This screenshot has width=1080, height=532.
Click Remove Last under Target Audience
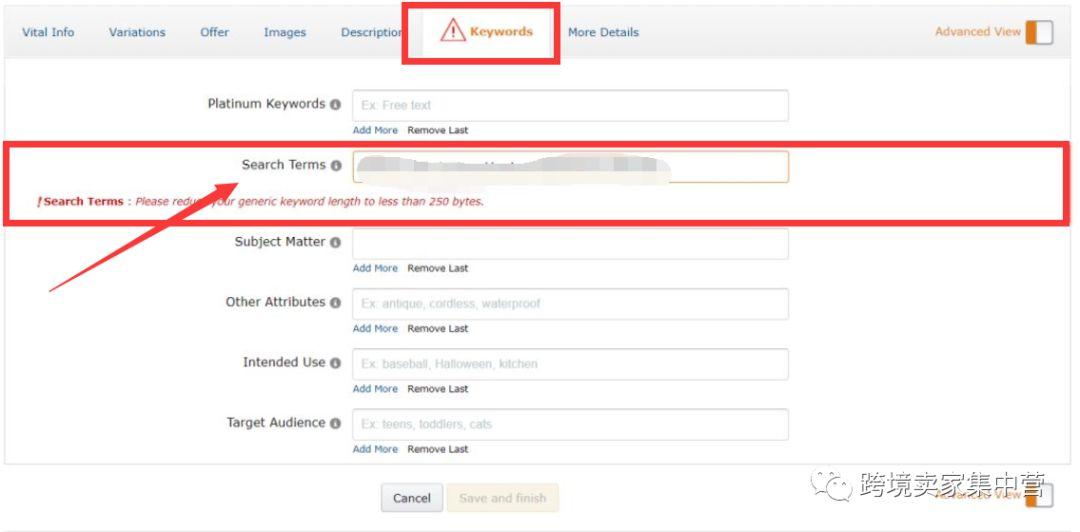click(438, 449)
